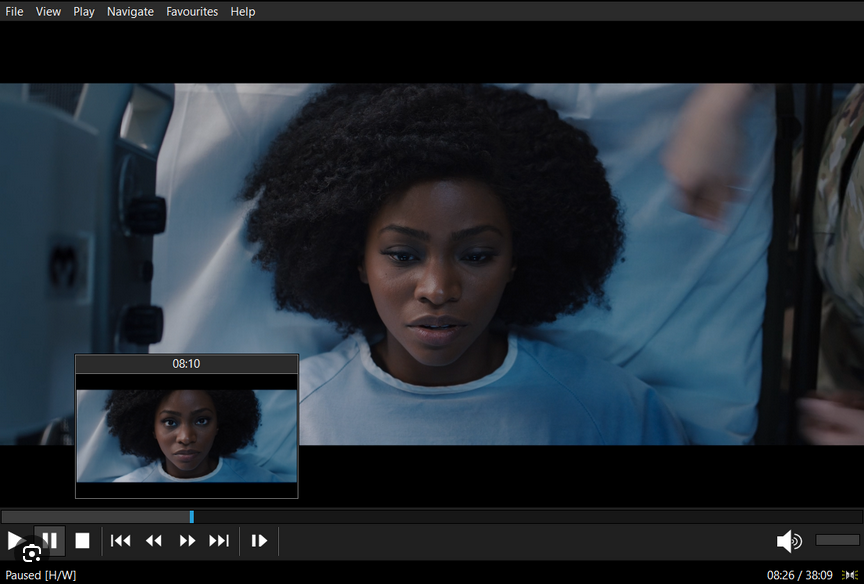This screenshot has height=584, width=864.
Task: Click the decrease speed rewind icon
Action: (x=153, y=541)
